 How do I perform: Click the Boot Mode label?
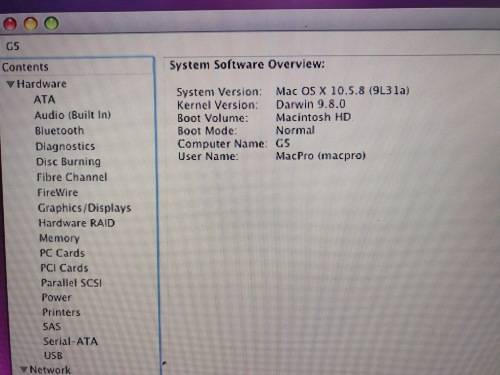[x=207, y=131]
